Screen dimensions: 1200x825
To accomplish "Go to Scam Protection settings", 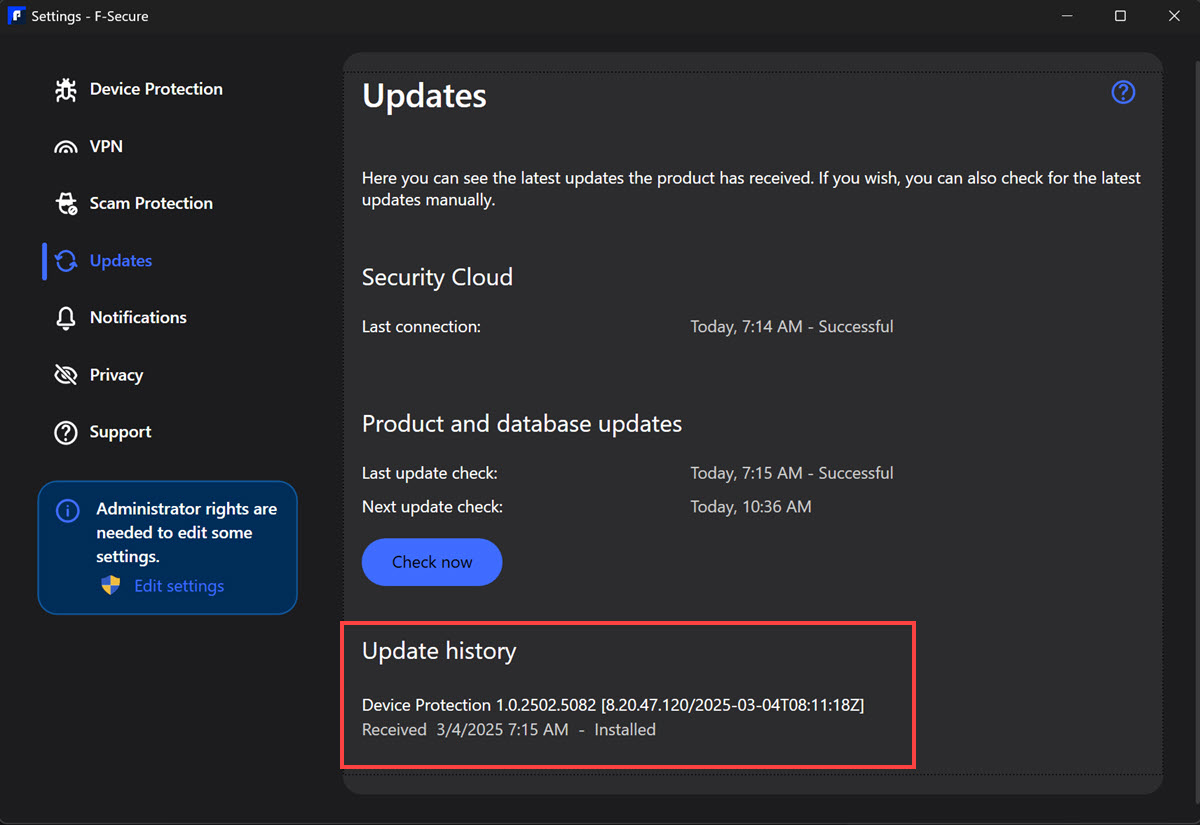I will [151, 203].
